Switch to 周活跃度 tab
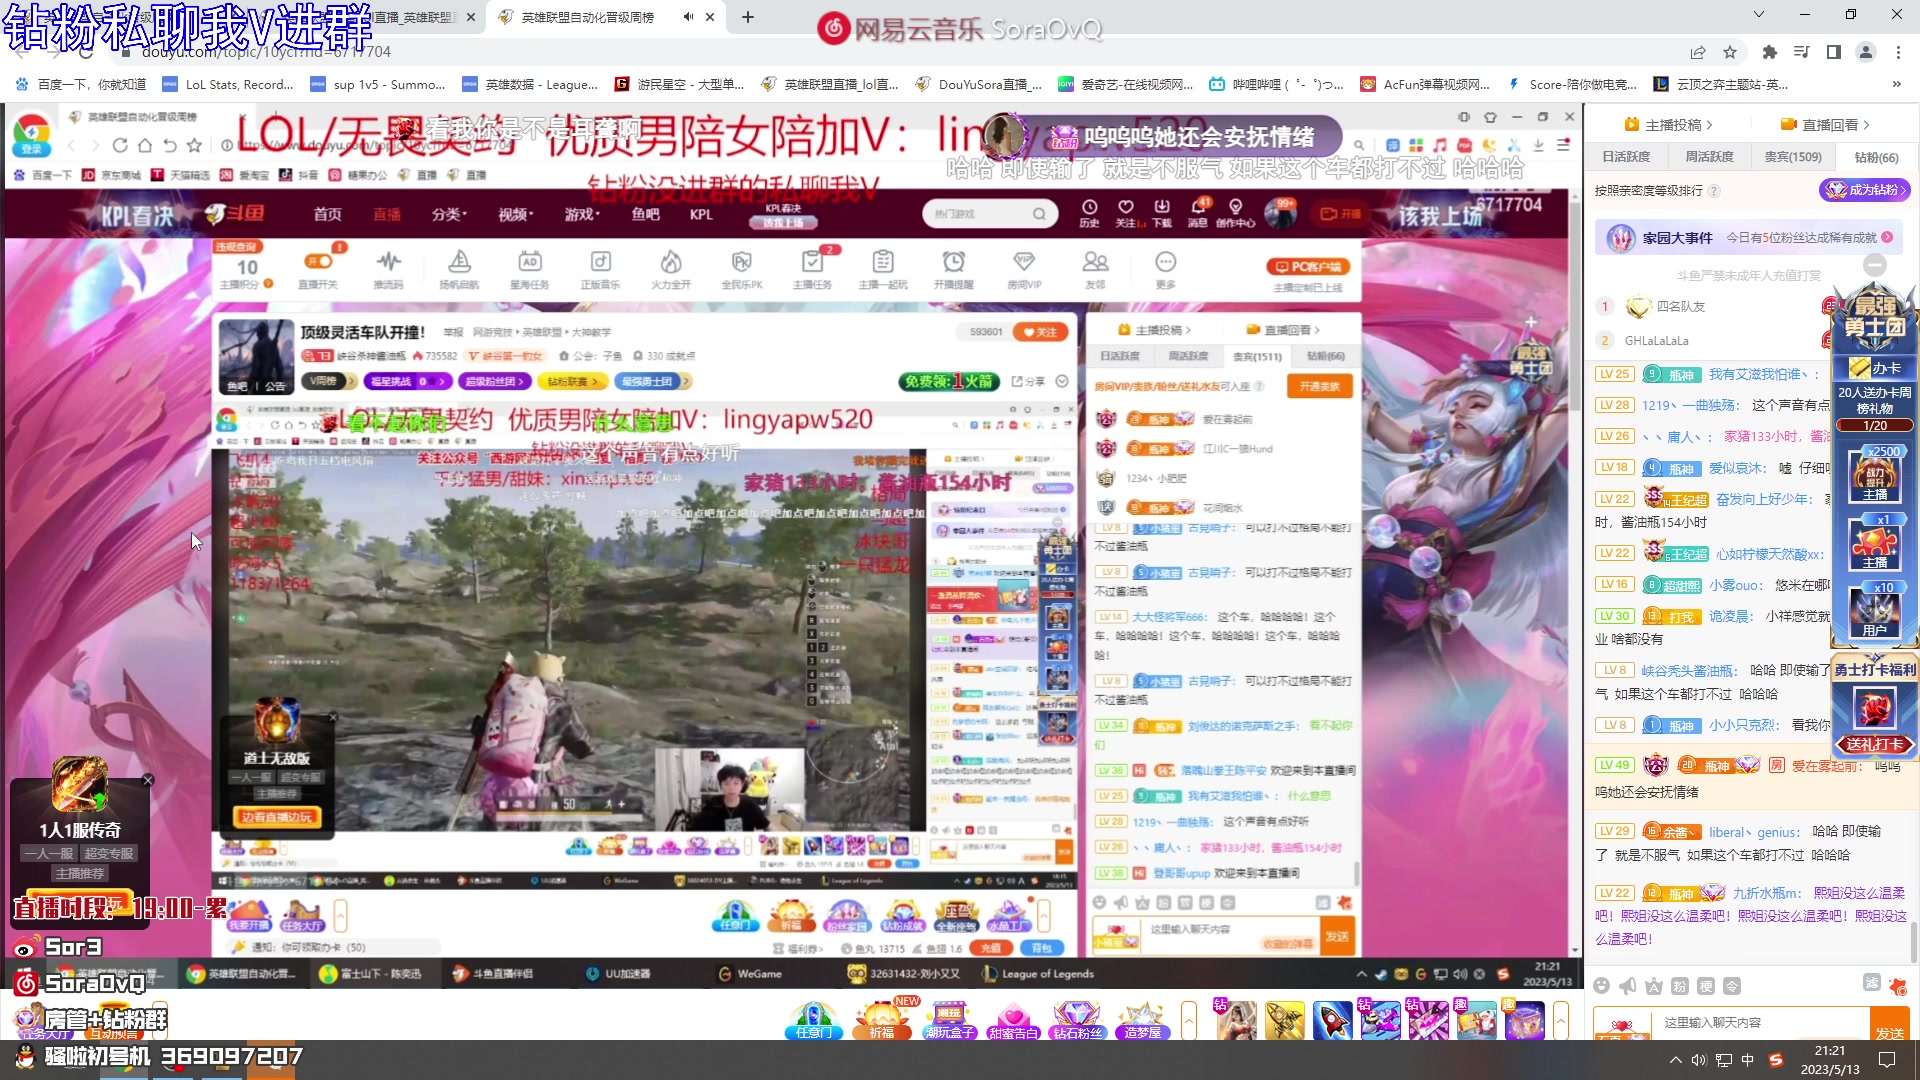The image size is (1920, 1080). tap(1709, 157)
